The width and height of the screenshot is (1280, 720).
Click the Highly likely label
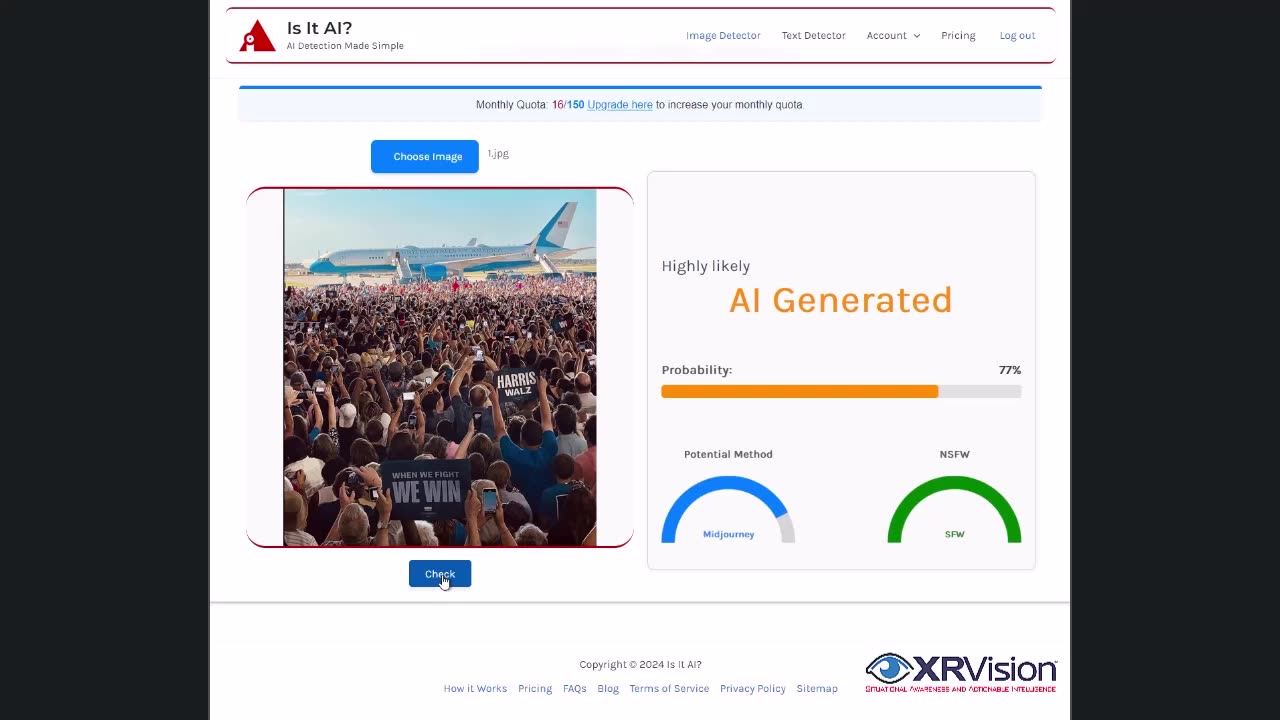[x=705, y=266]
